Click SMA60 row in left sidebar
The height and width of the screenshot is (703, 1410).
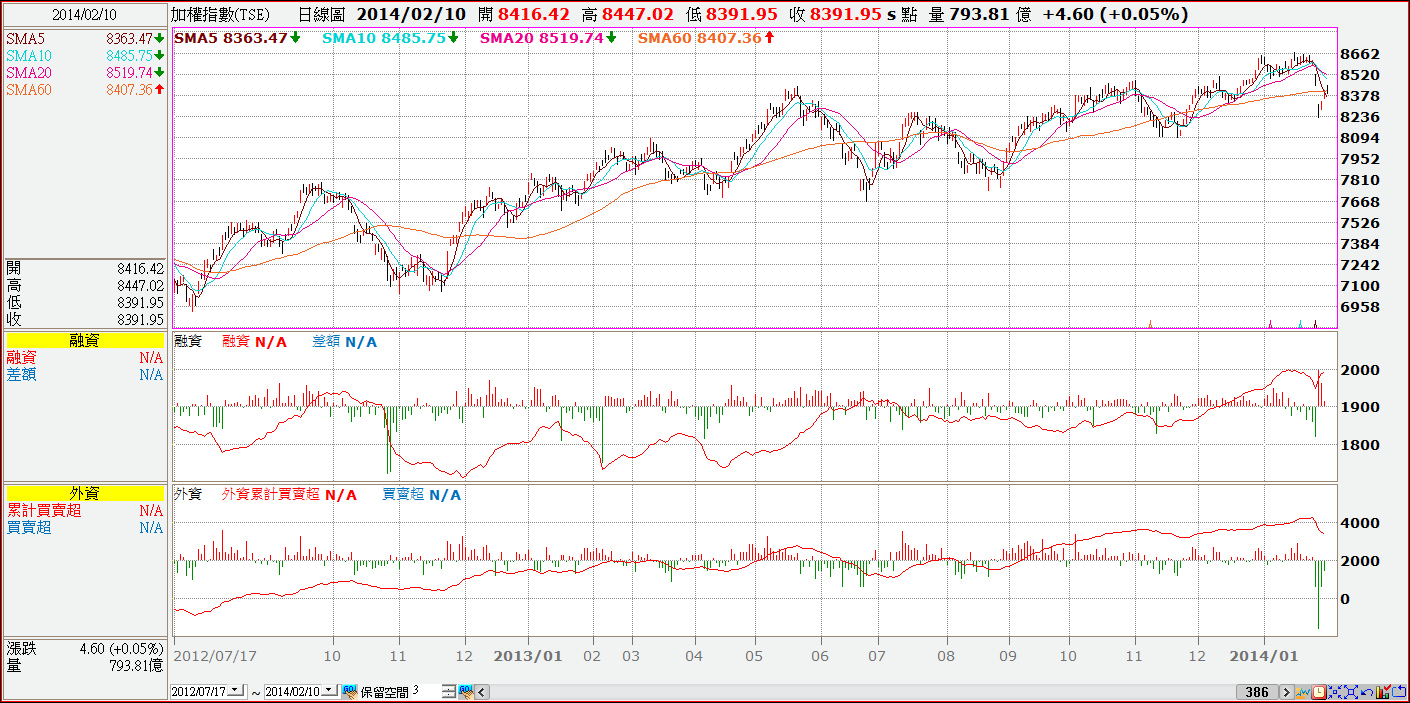point(85,90)
